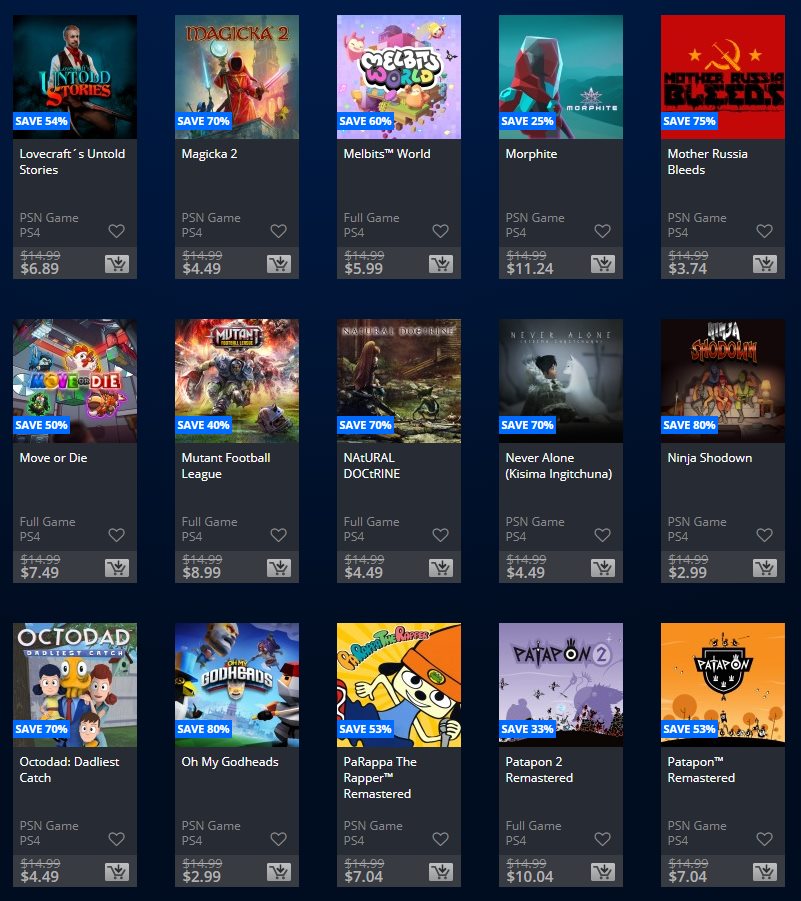Wishlist Lovecraft's Untold Stories with heart

click(117, 231)
